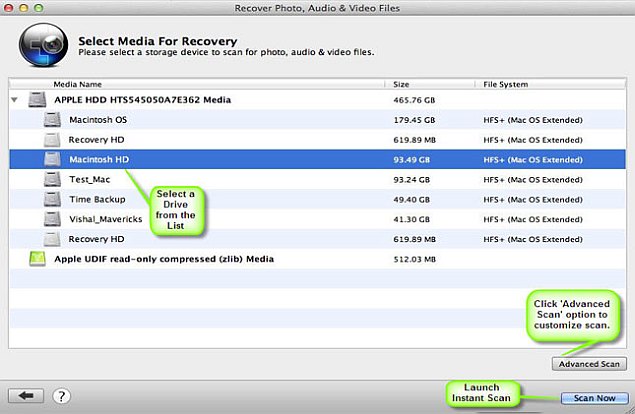635x414 pixels.
Task: Click the Test_Mac volume icon
Action: tap(52, 179)
